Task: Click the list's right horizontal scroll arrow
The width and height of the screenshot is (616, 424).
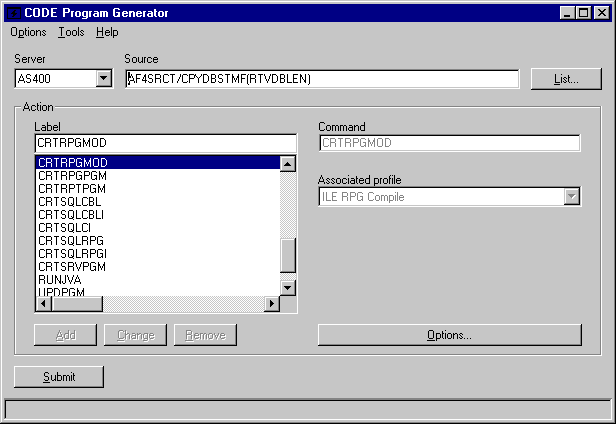Action: click(x=270, y=304)
